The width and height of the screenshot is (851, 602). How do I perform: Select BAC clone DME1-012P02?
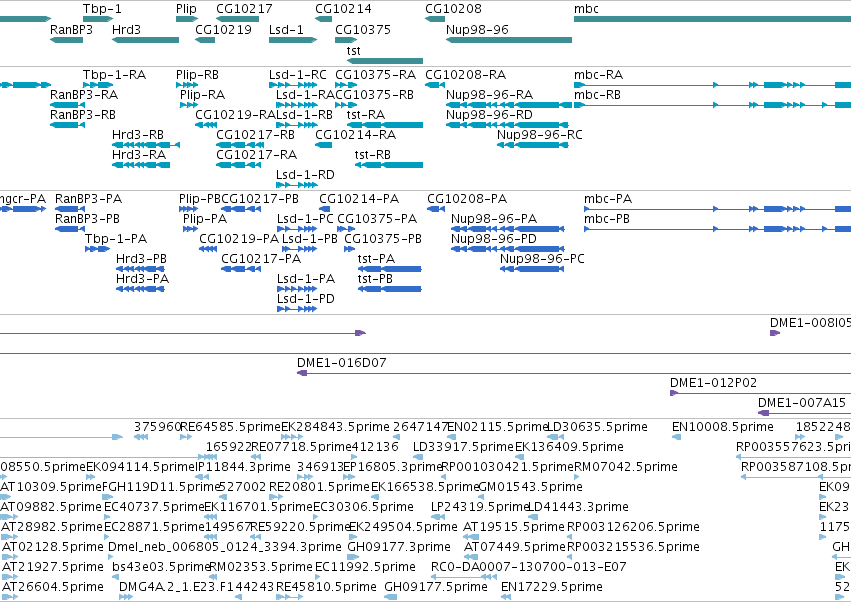click(x=713, y=383)
